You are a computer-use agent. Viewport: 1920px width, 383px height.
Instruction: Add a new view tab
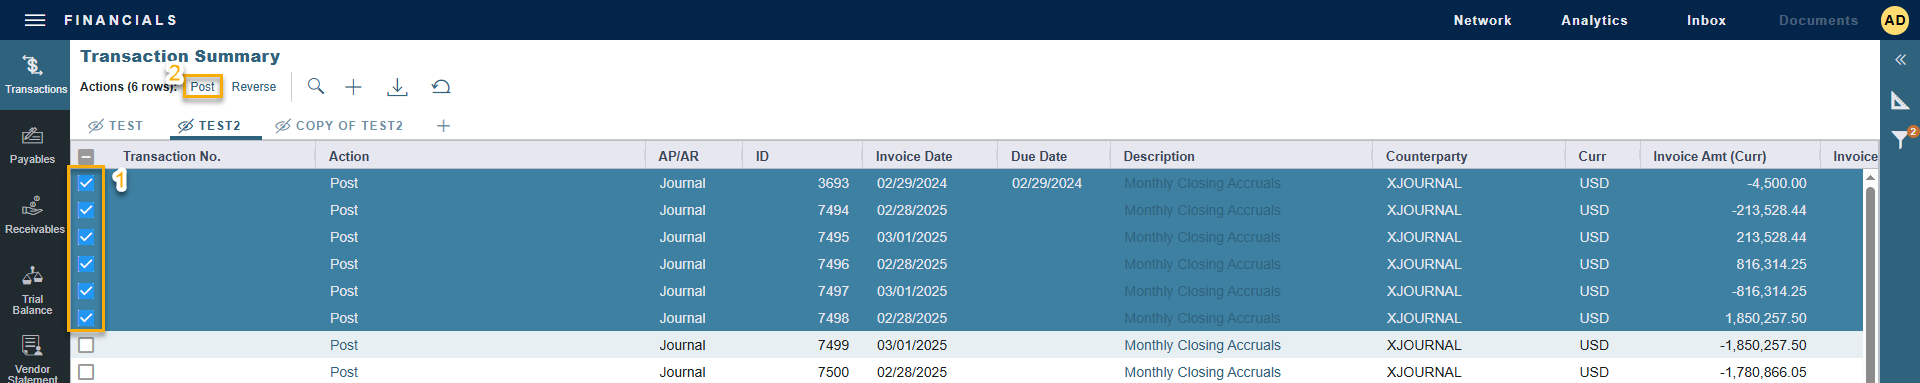[444, 125]
